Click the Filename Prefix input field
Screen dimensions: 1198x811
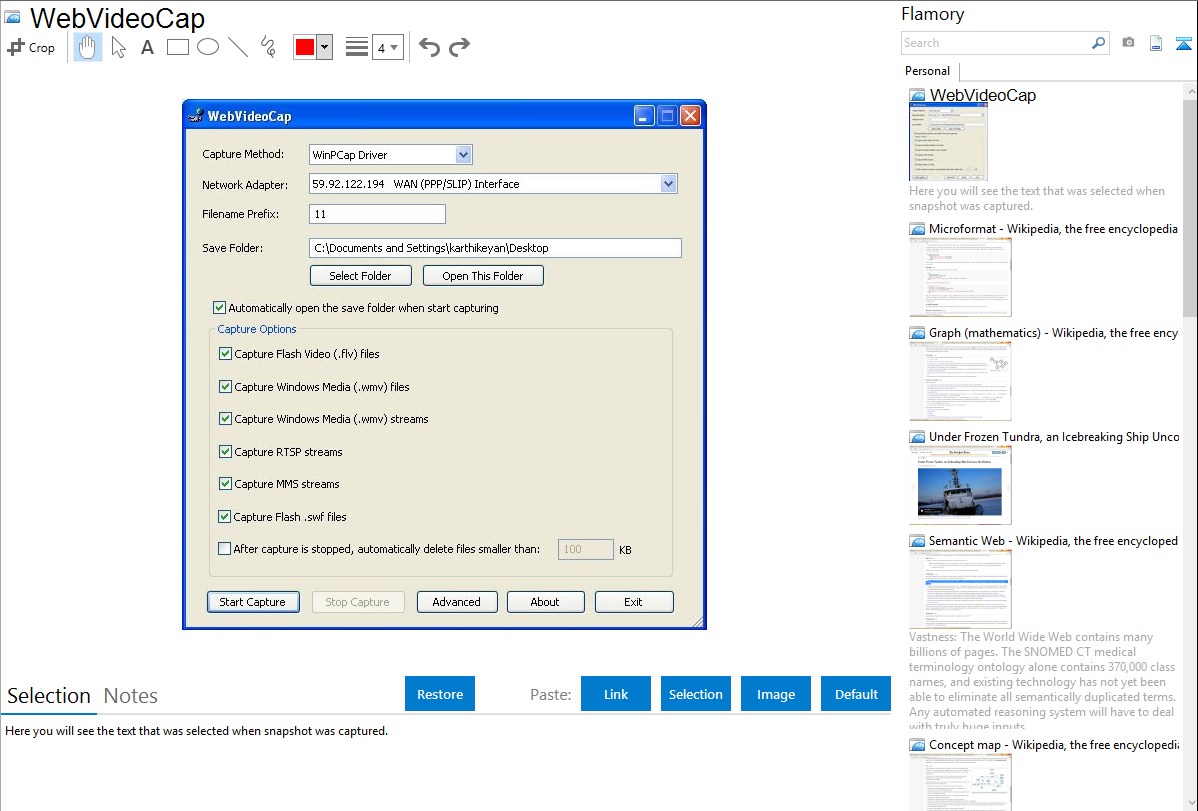(x=377, y=214)
